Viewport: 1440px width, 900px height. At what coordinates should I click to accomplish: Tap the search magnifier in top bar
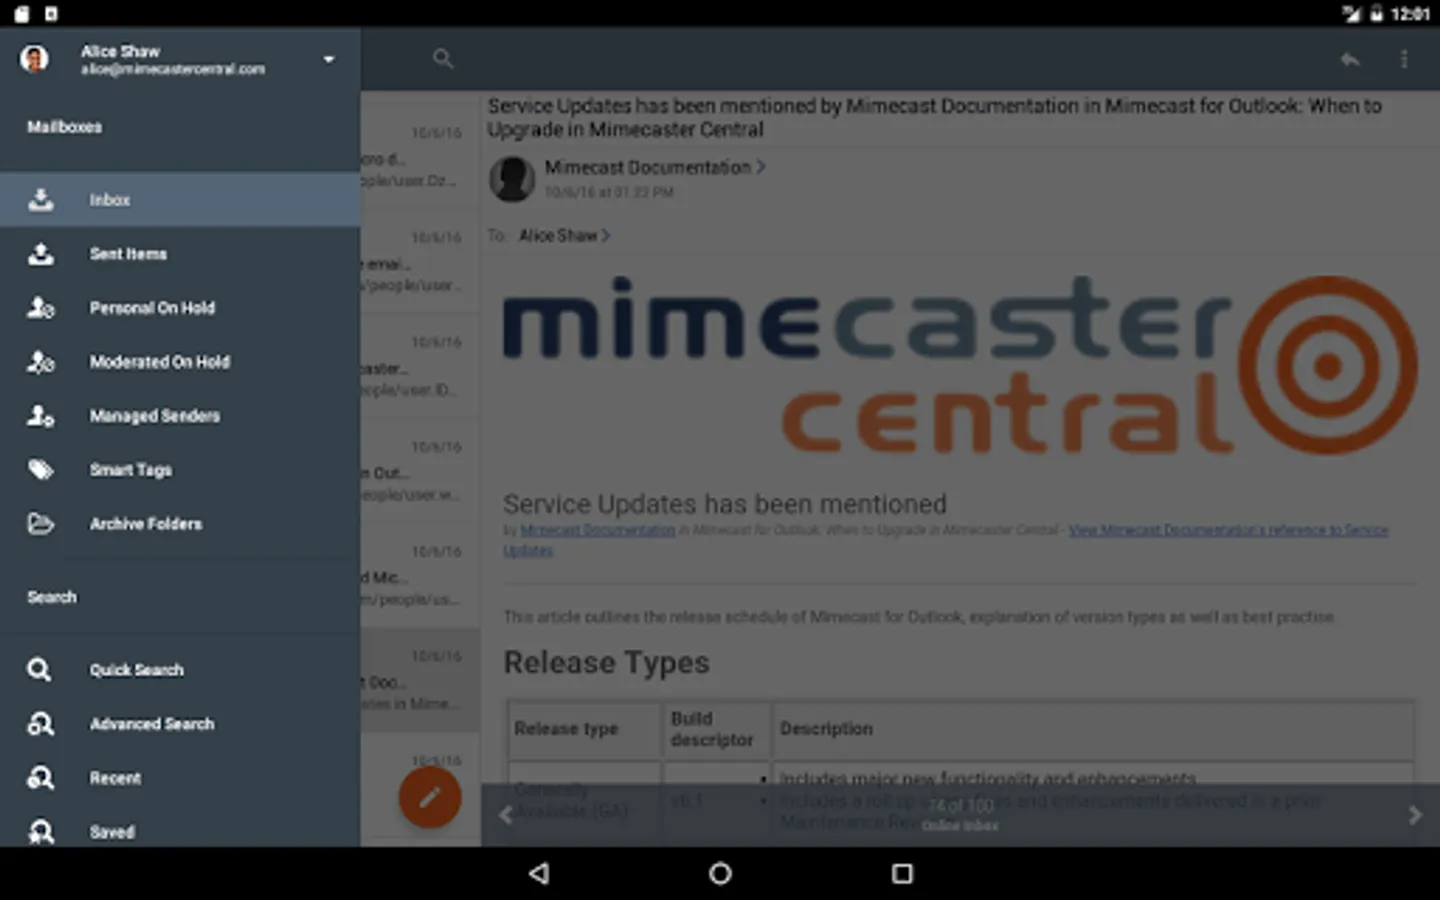(x=443, y=59)
